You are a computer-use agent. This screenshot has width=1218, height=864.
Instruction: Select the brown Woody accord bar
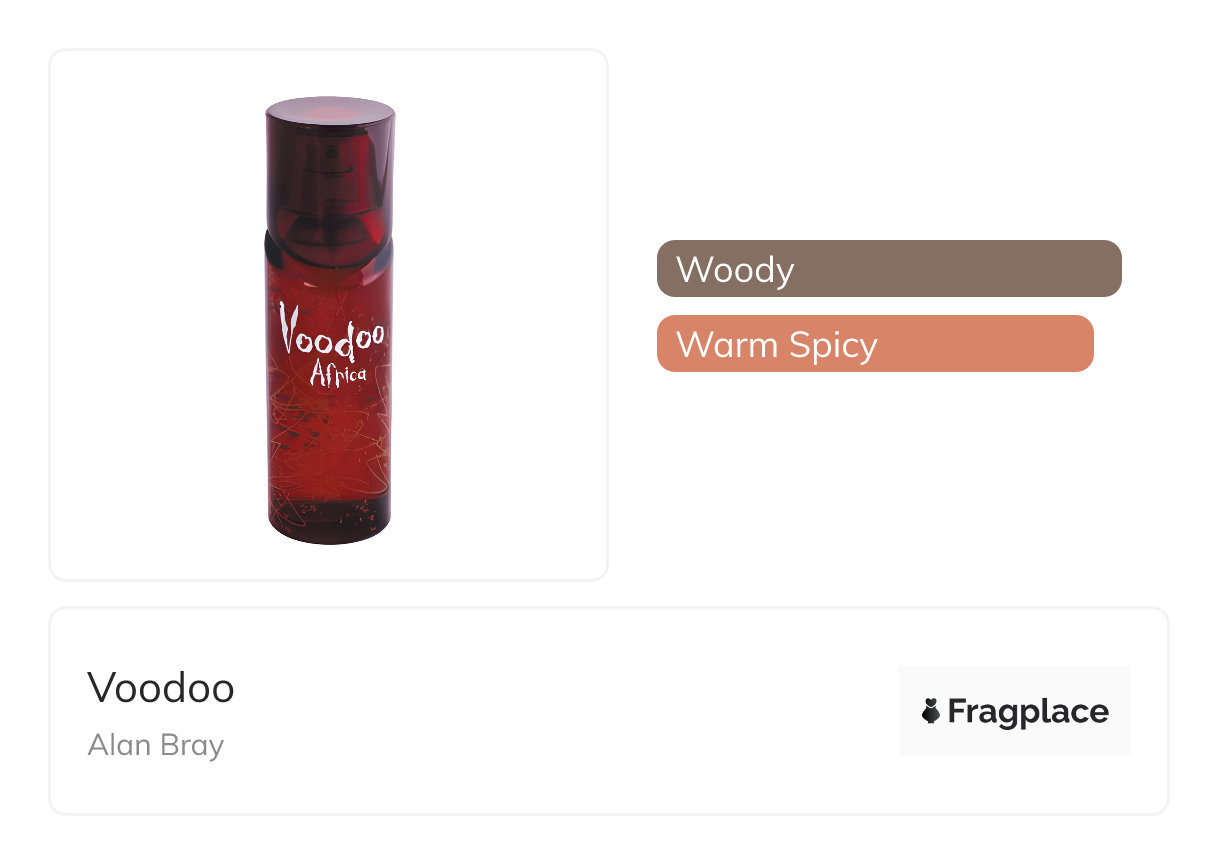tap(888, 268)
